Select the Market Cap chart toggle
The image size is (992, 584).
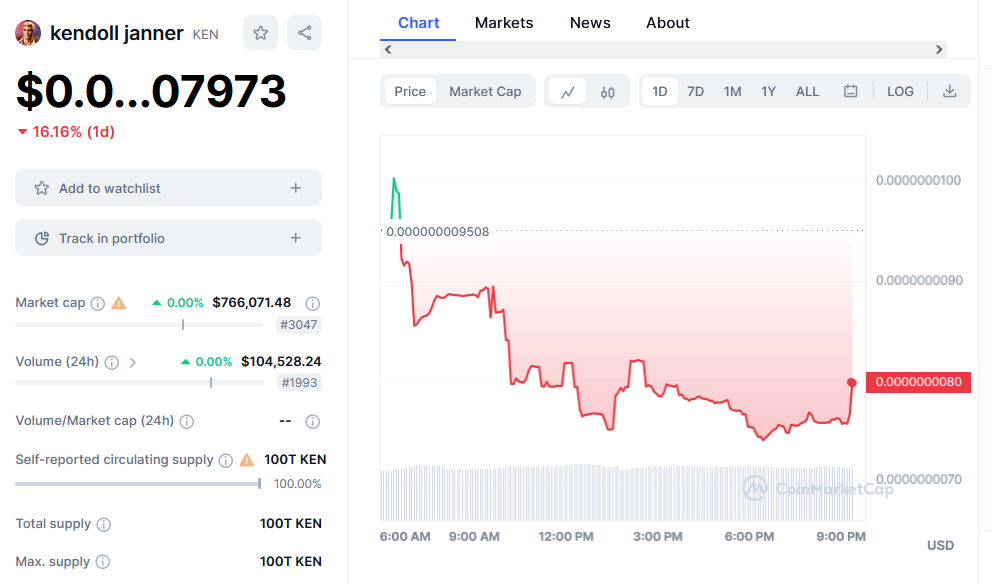485,92
